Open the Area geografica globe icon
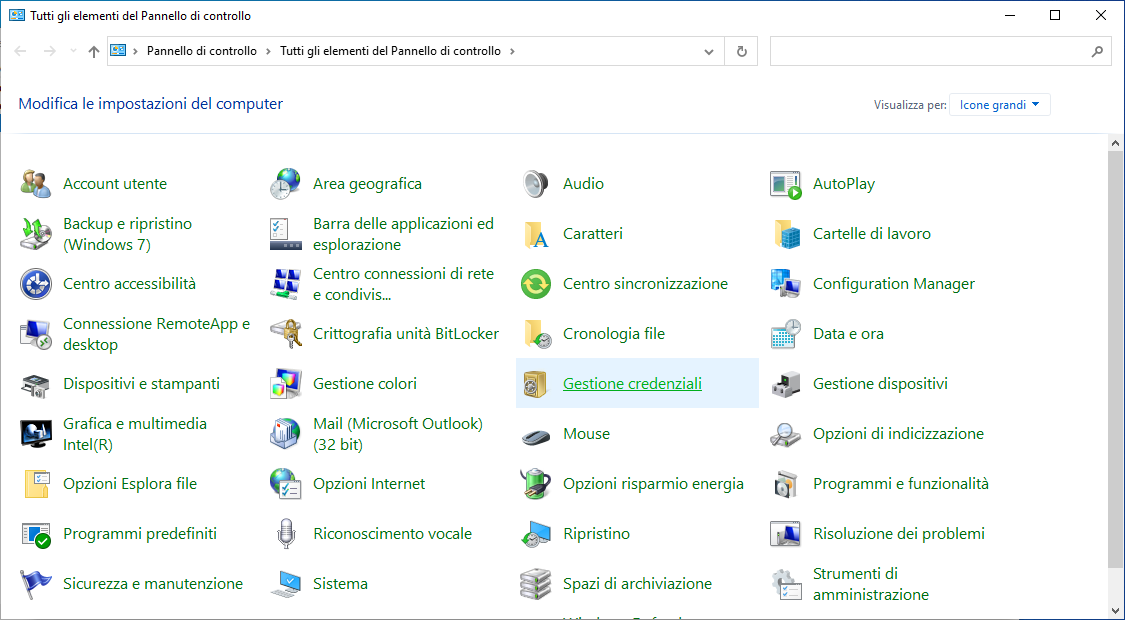1125x620 pixels. coord(286,184)
